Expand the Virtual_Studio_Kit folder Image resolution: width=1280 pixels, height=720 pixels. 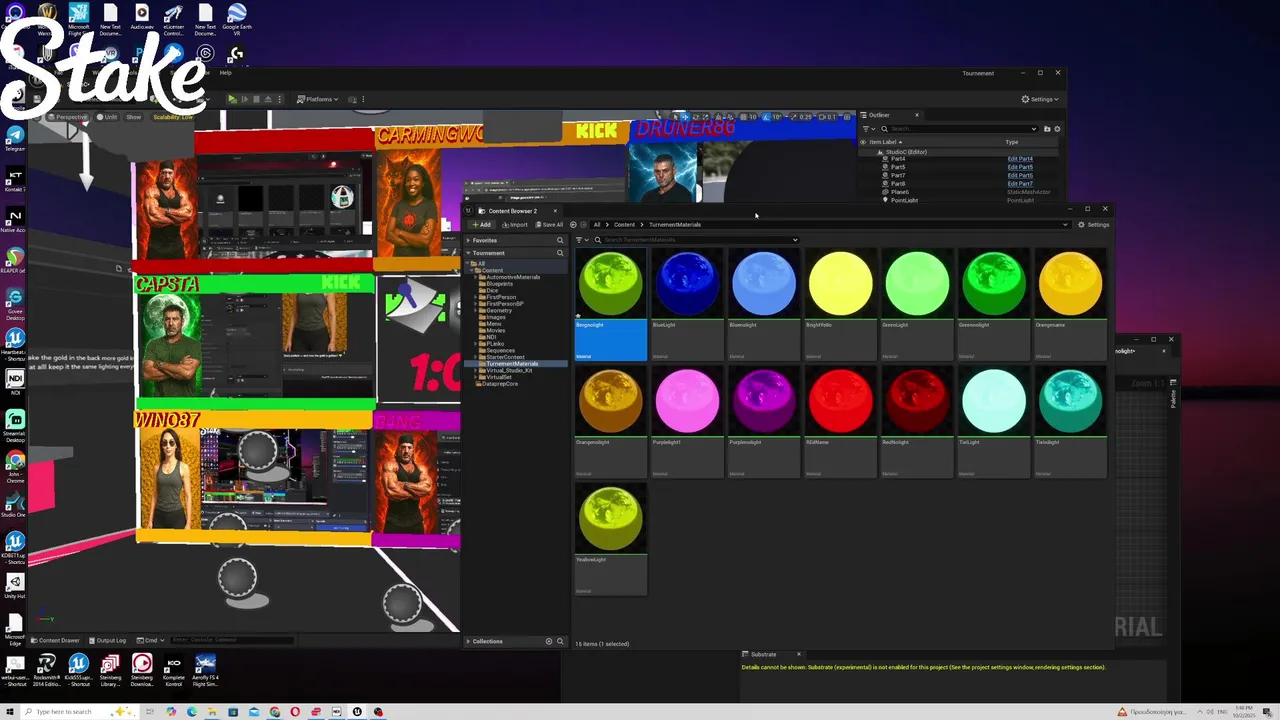pyautogui.click(x=477, y=370)
